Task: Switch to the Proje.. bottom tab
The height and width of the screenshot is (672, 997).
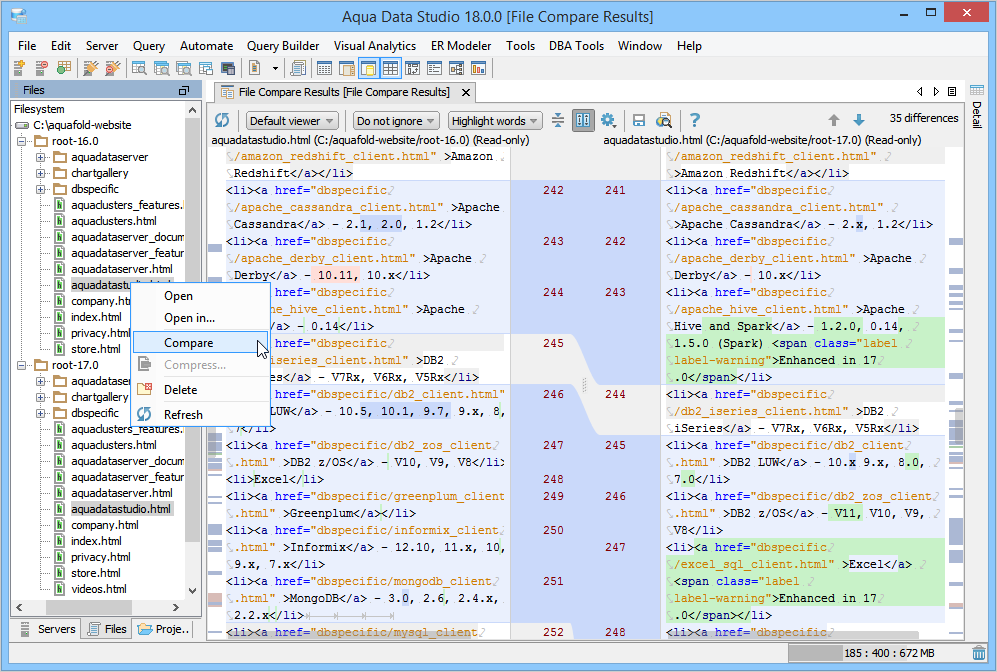Action: 163,629
